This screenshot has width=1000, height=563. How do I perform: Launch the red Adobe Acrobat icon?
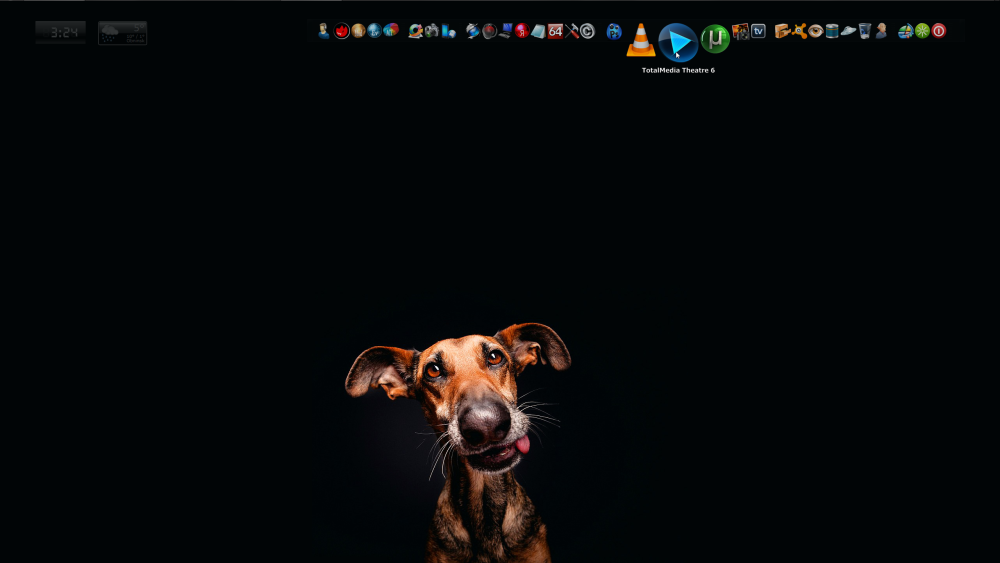(342, 31)
